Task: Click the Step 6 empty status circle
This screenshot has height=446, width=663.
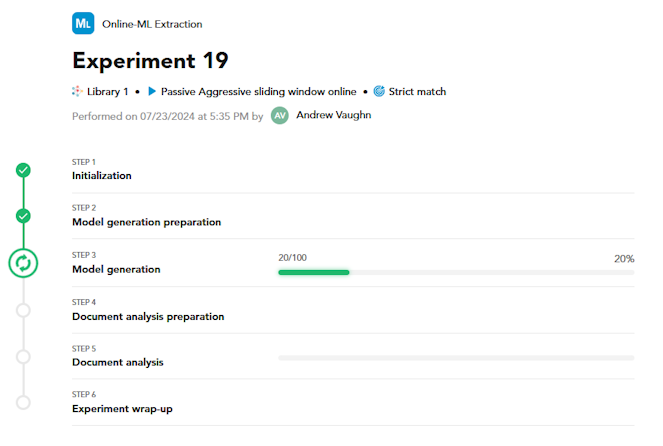Action: (23, 402)
